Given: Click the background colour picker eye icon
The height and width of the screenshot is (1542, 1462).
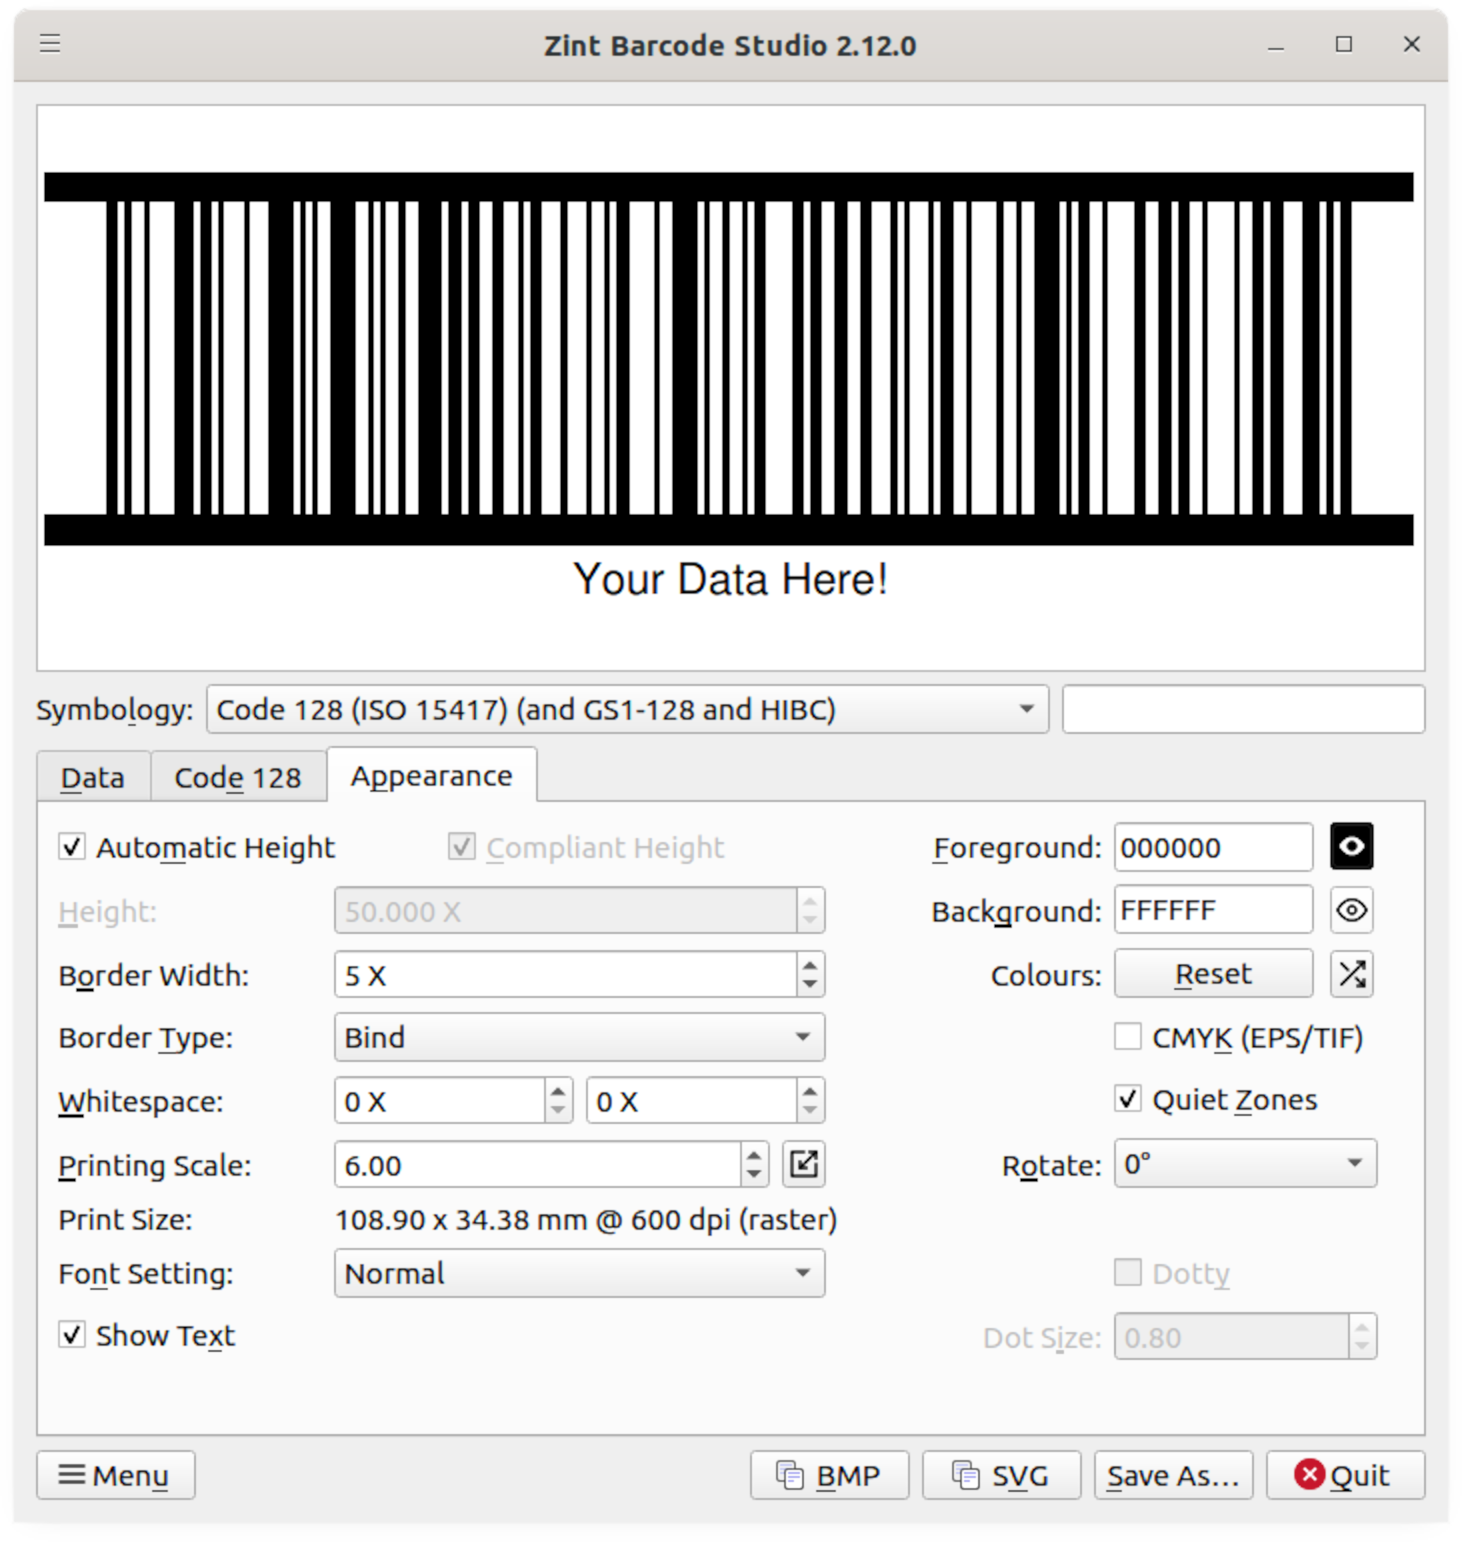Looking at the screenshot, I should point(1351,911).
